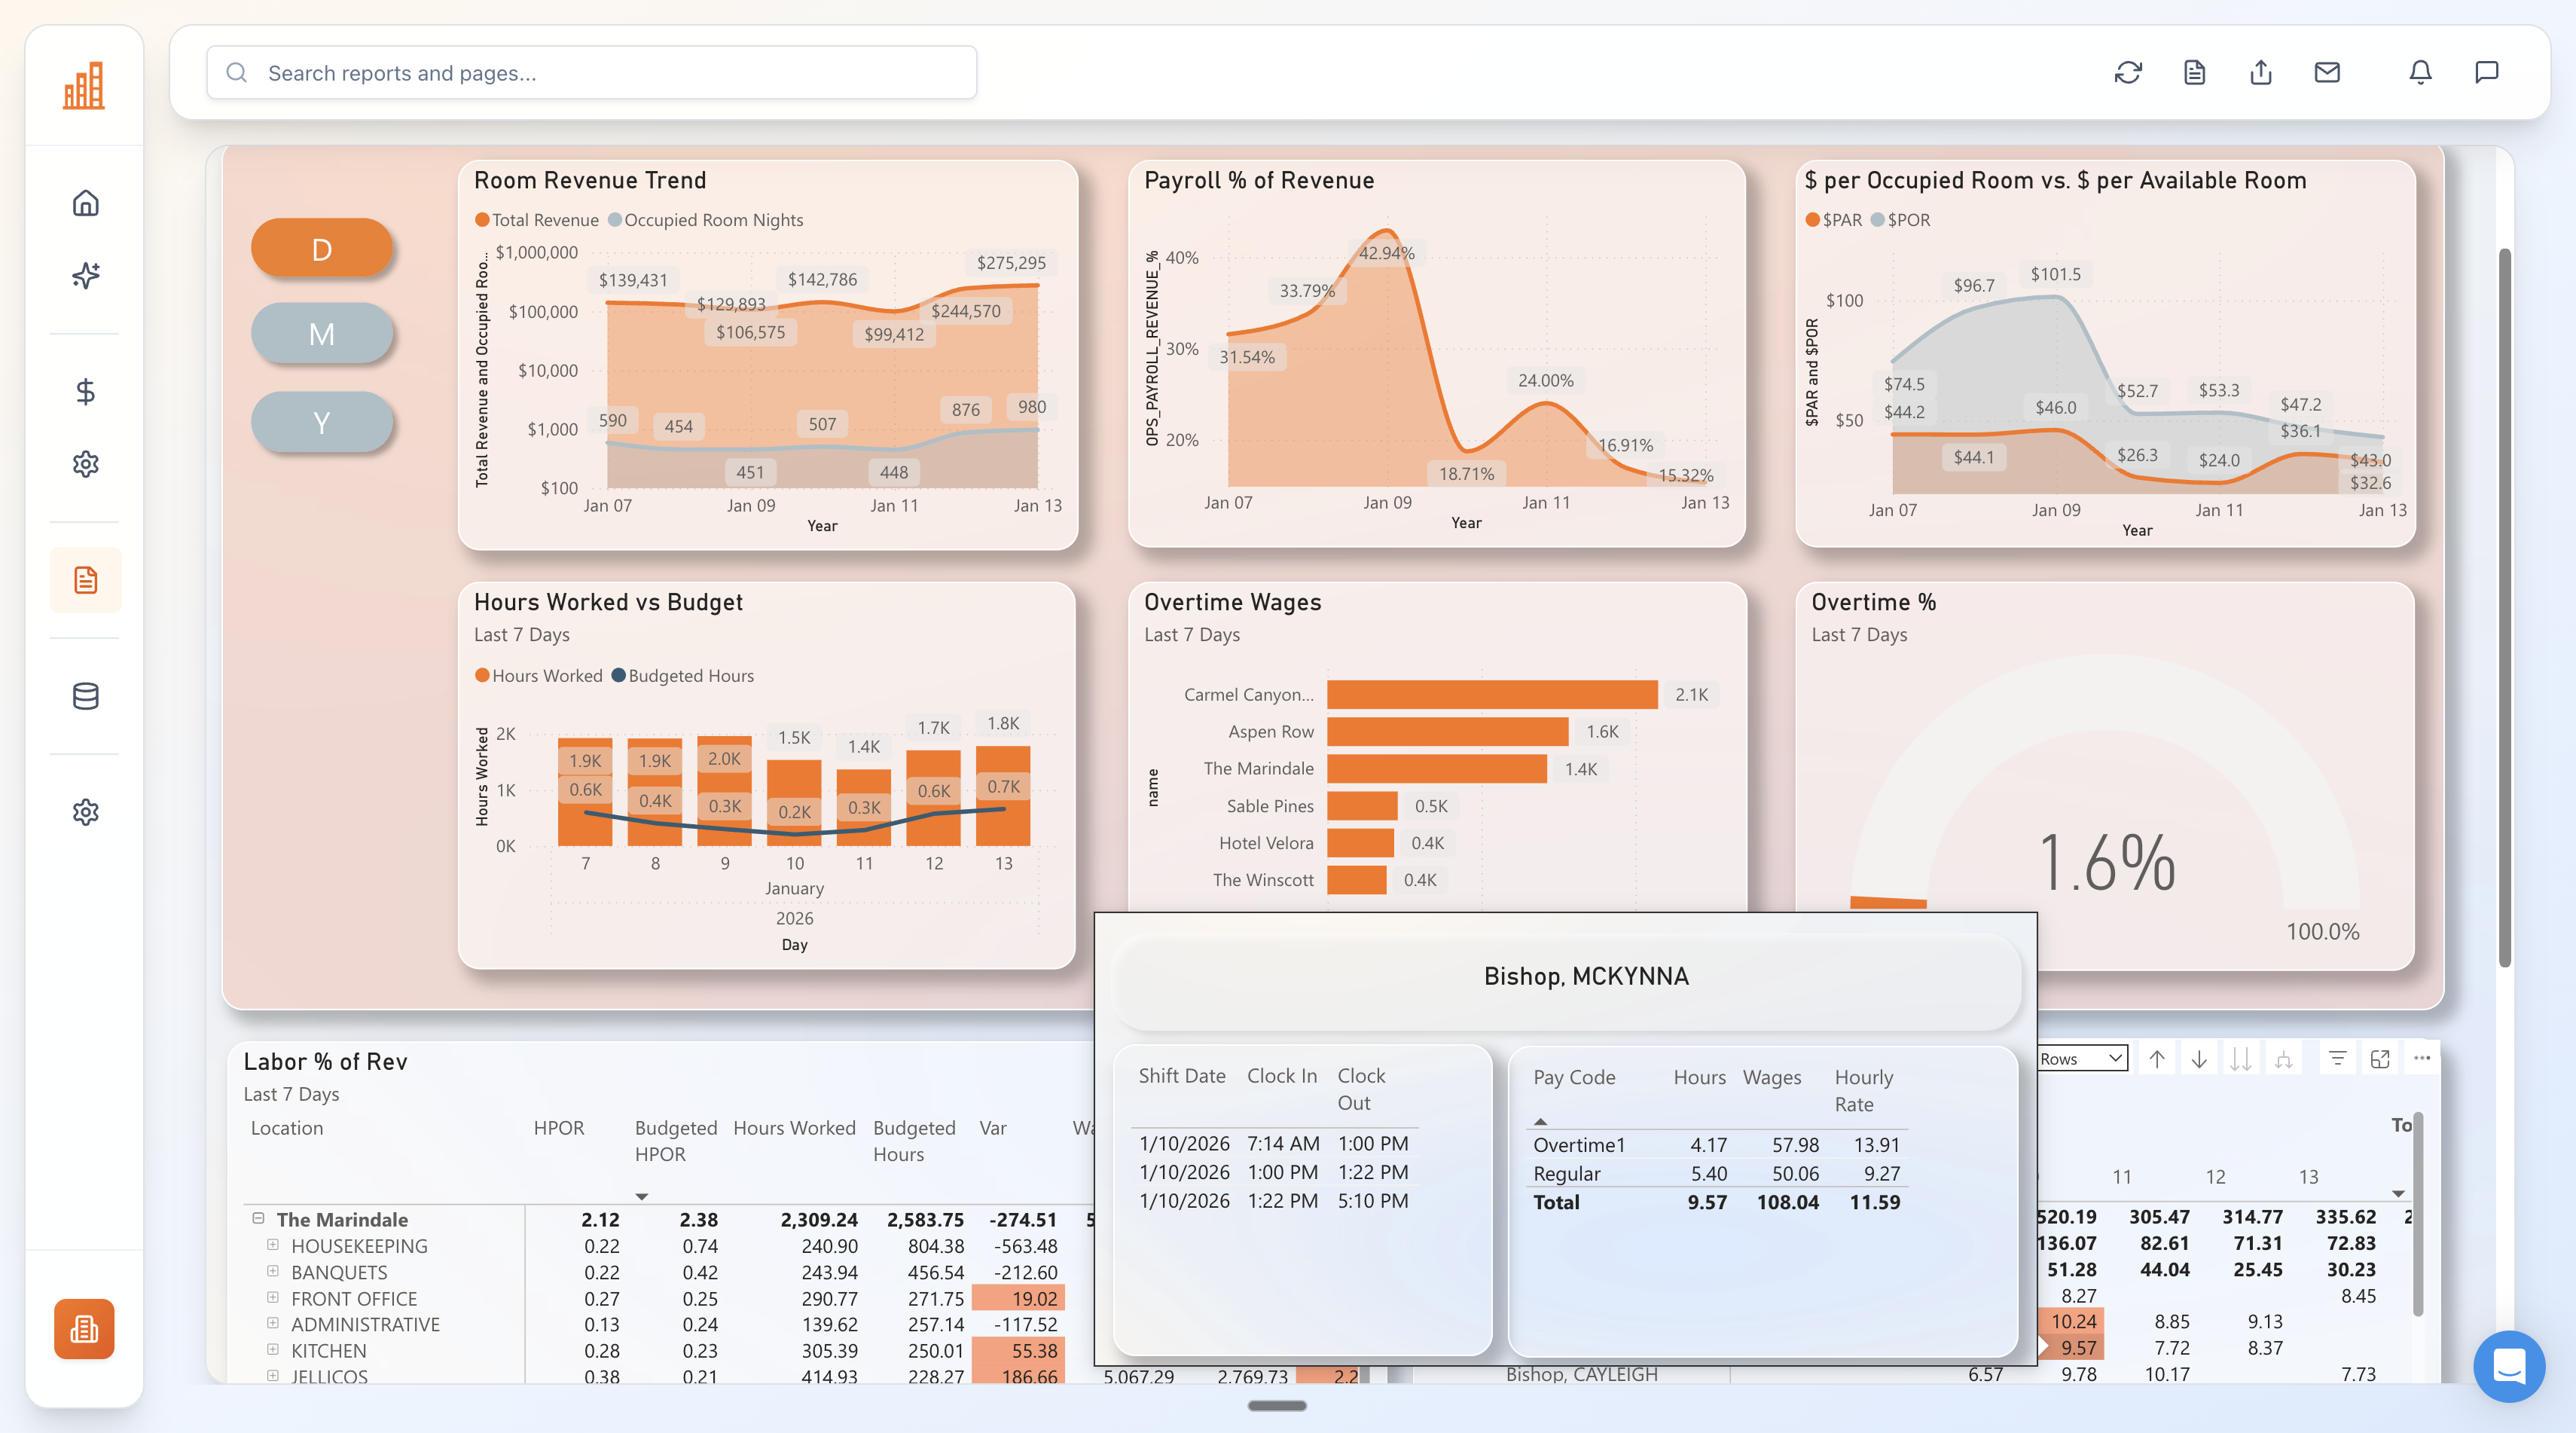
Task: Select the Bishop, CAYLEIGH row
Action: click(x=1580, y=1374)
